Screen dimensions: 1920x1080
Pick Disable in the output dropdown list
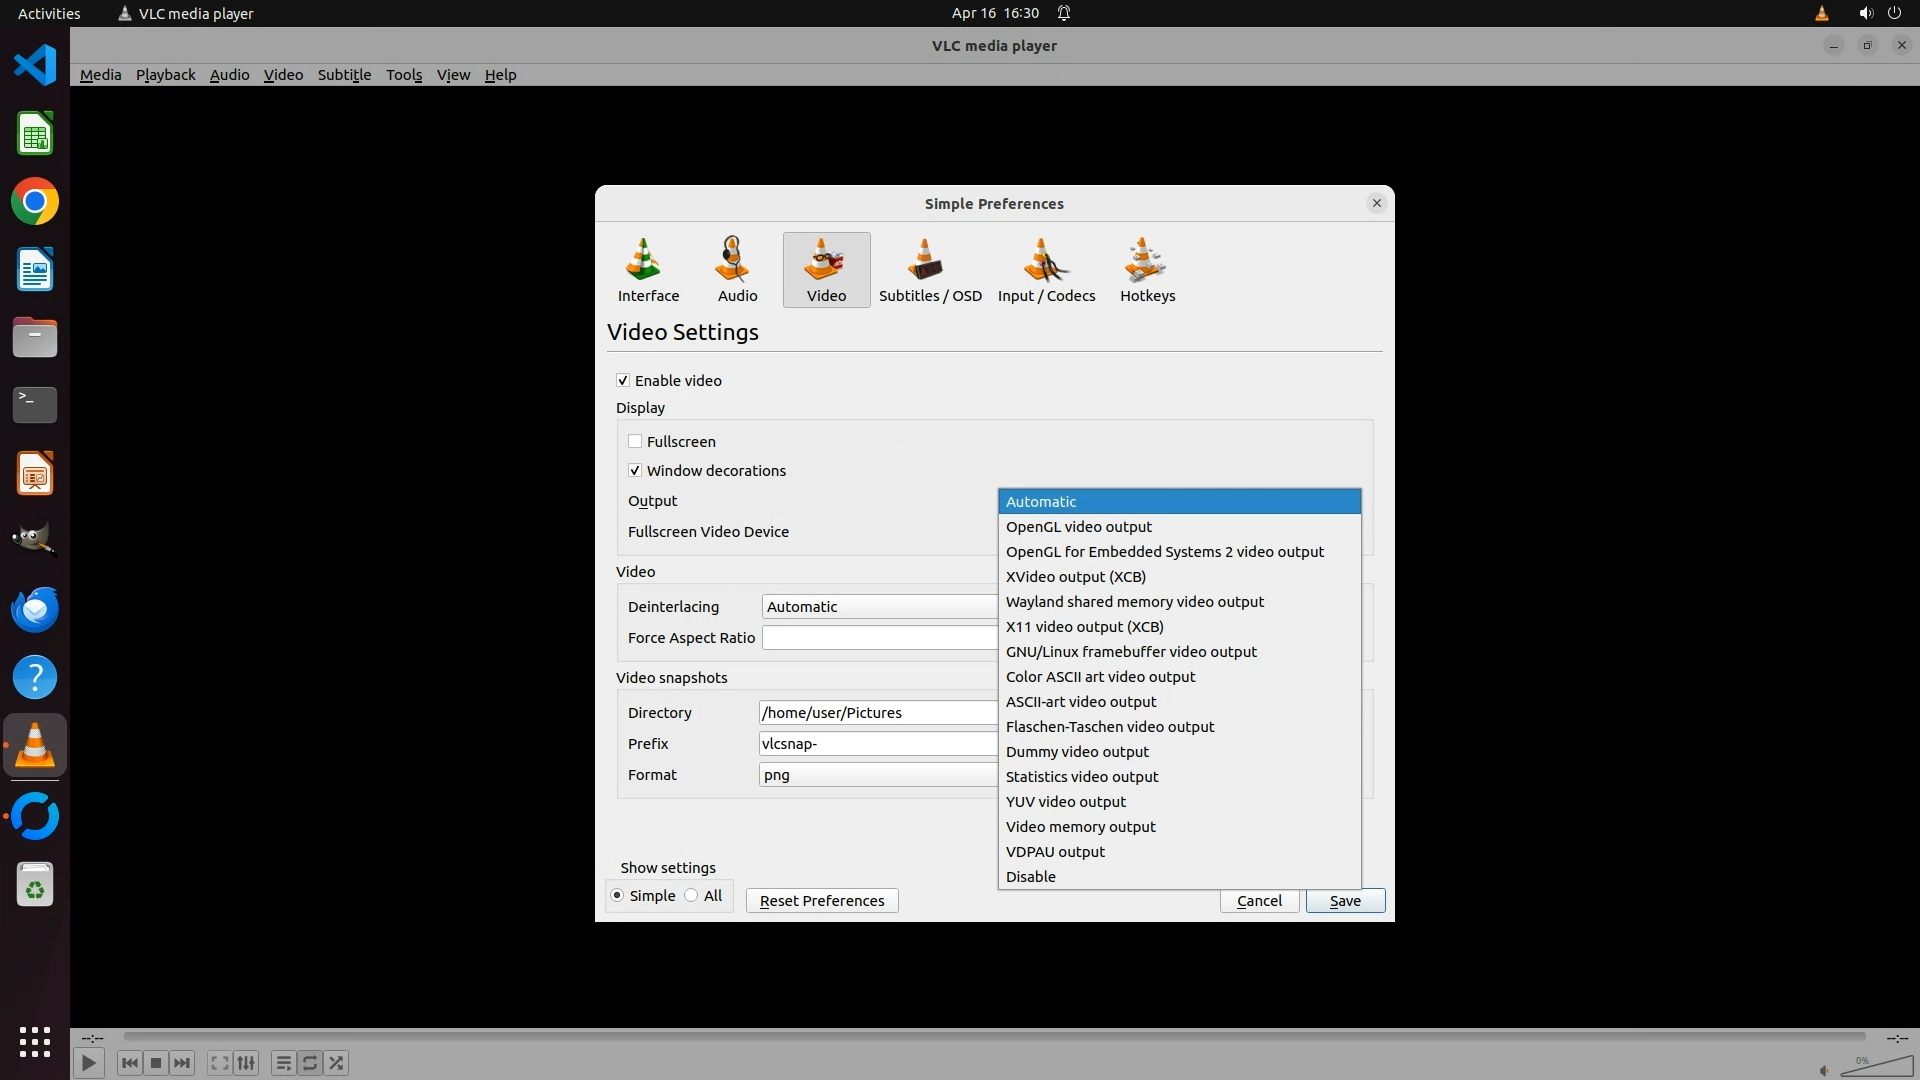(x=1030, y=877)
